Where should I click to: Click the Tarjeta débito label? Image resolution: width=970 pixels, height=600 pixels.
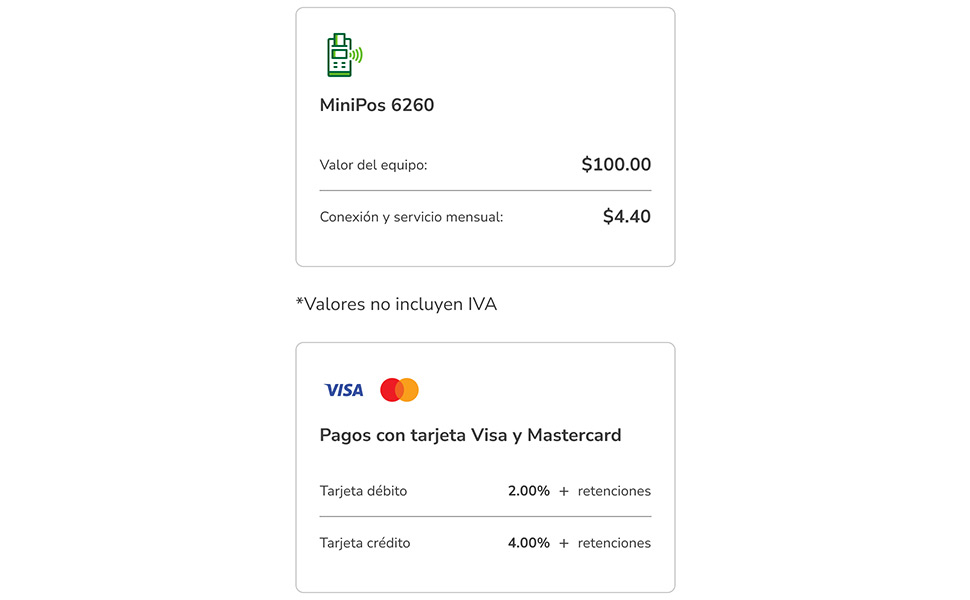363,491
